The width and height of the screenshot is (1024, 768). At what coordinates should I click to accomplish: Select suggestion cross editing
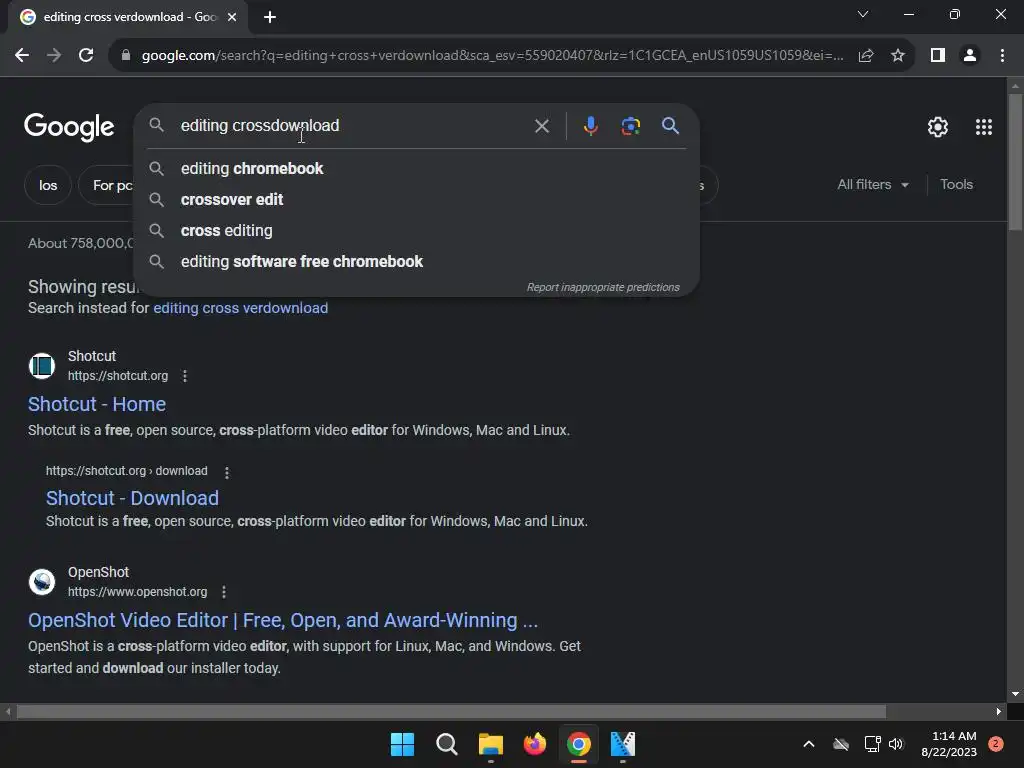pos(416,231)
